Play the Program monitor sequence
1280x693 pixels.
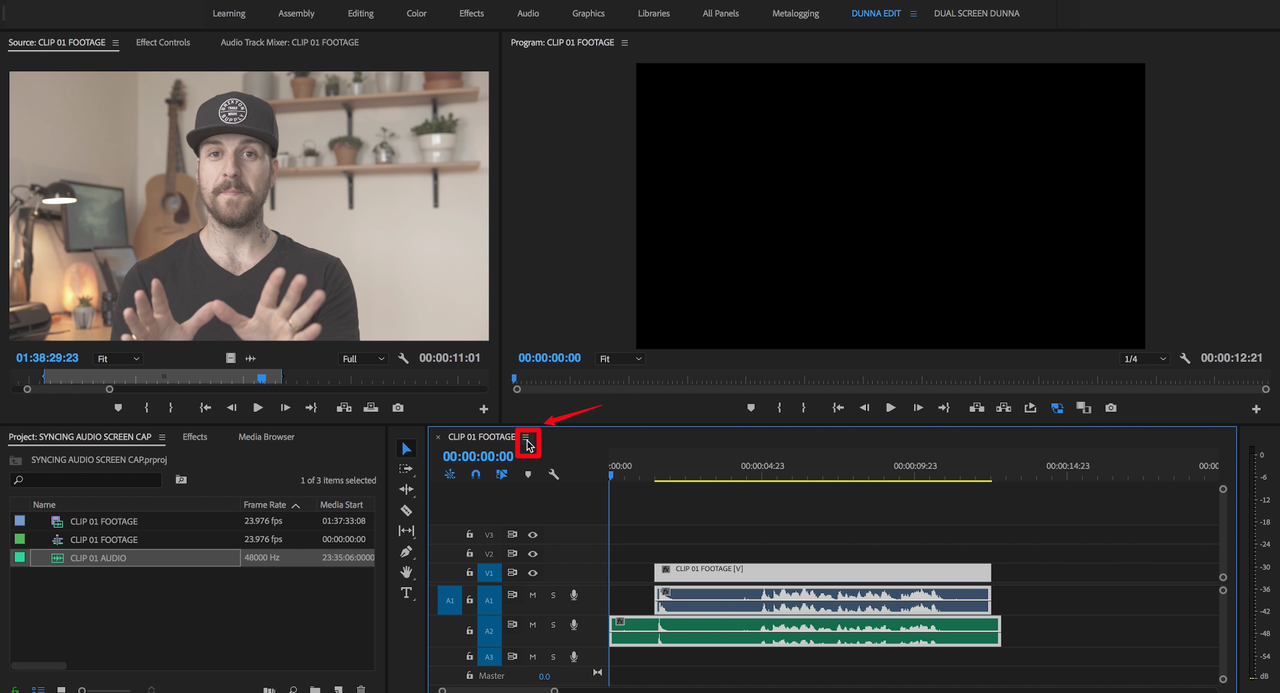pos(890,408)
